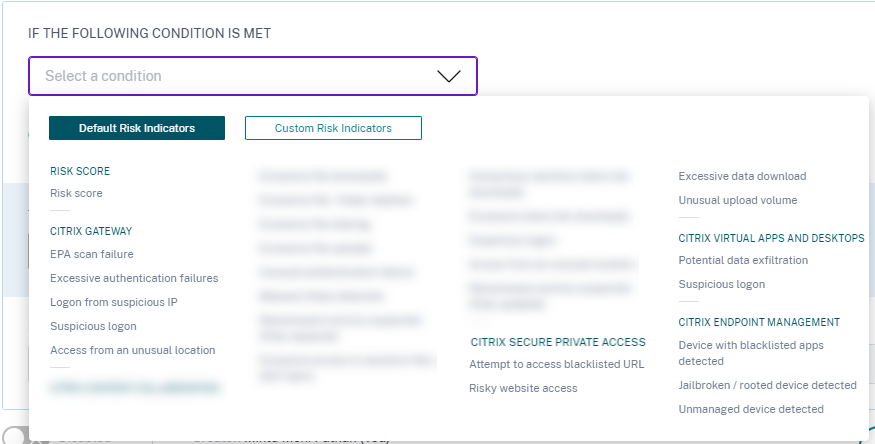Screen dimensions: 875x444
Task: Select Excessive data download option
Action: pyautogui.click(x=742, y=176)
